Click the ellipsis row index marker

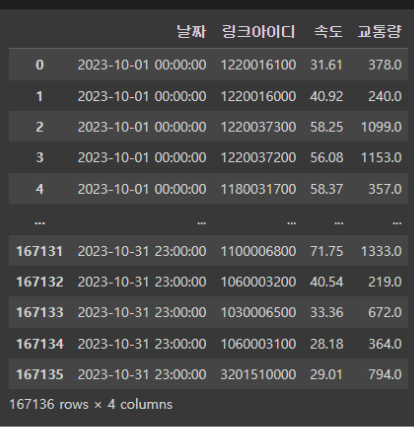(40, 223)
